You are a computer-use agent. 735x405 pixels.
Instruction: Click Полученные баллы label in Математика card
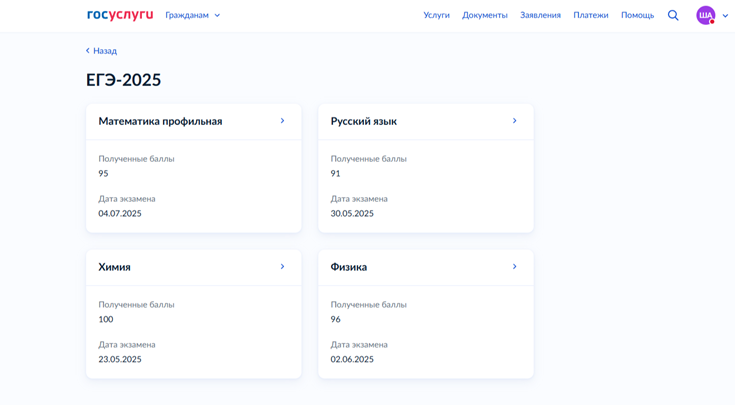pyautogui.click(x=136, y=159)
